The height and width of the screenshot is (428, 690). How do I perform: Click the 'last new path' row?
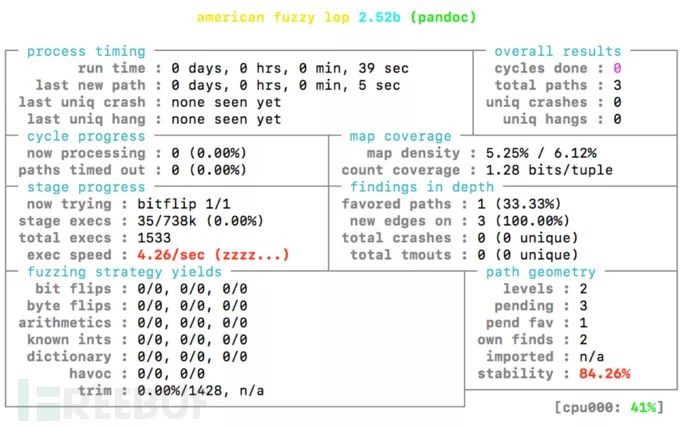218,85
